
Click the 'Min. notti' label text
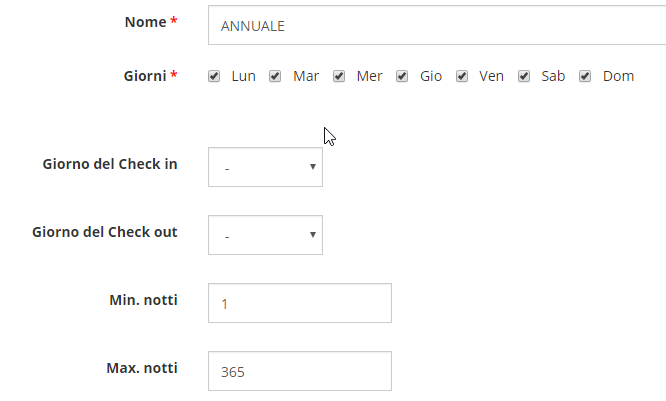[143, 299]
